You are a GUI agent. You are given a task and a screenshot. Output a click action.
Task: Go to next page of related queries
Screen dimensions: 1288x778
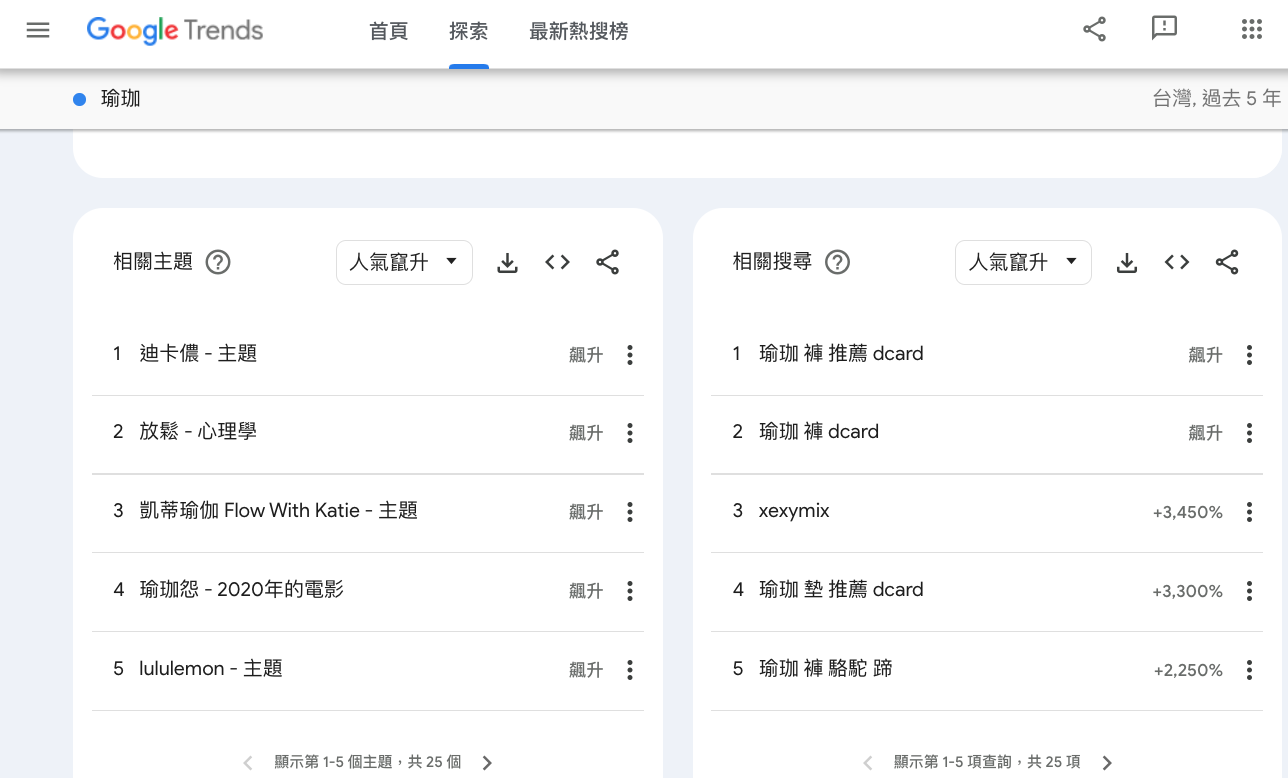coord(1107,763)
